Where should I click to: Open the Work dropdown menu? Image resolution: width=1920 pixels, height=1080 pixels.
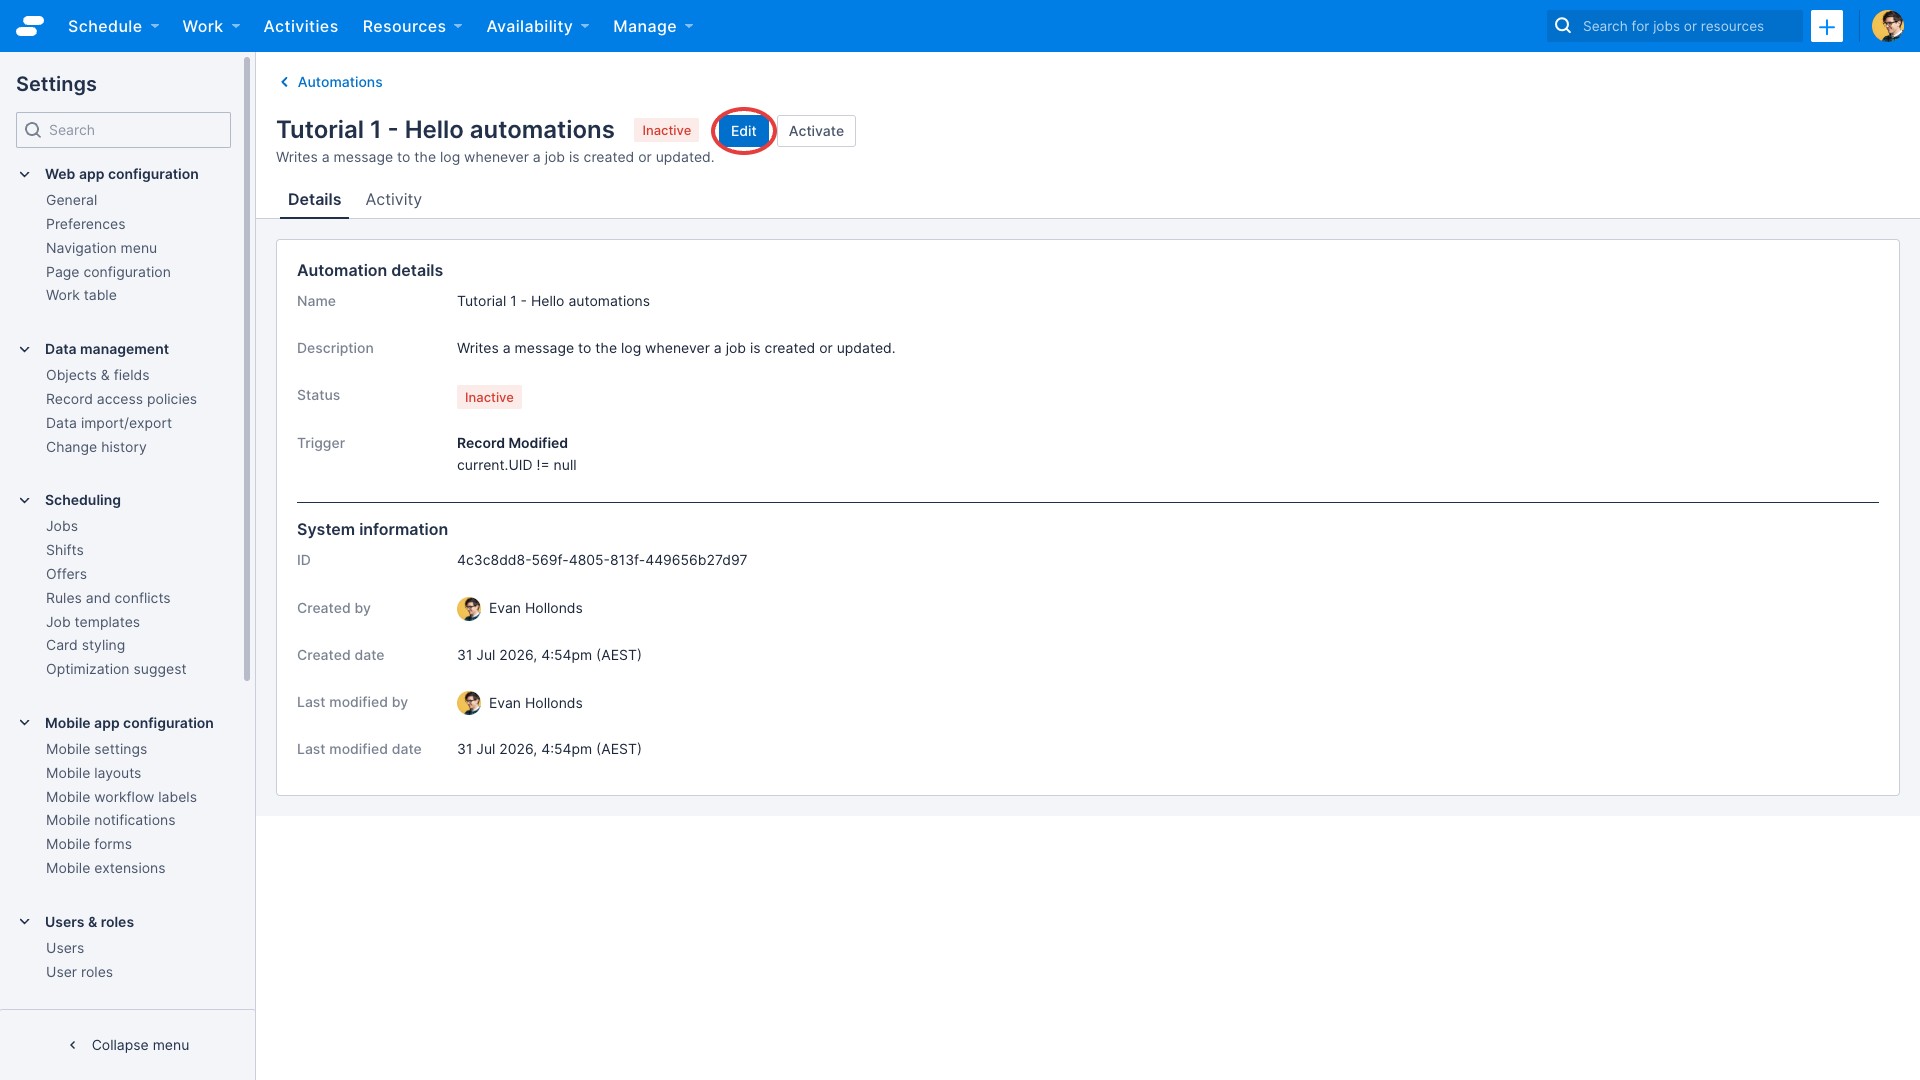point(211,26)
